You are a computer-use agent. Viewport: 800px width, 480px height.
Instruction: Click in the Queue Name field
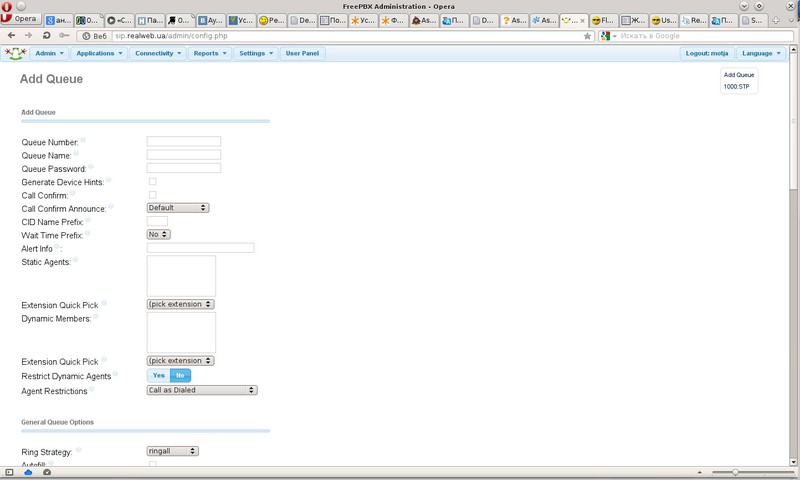(184, 155)
